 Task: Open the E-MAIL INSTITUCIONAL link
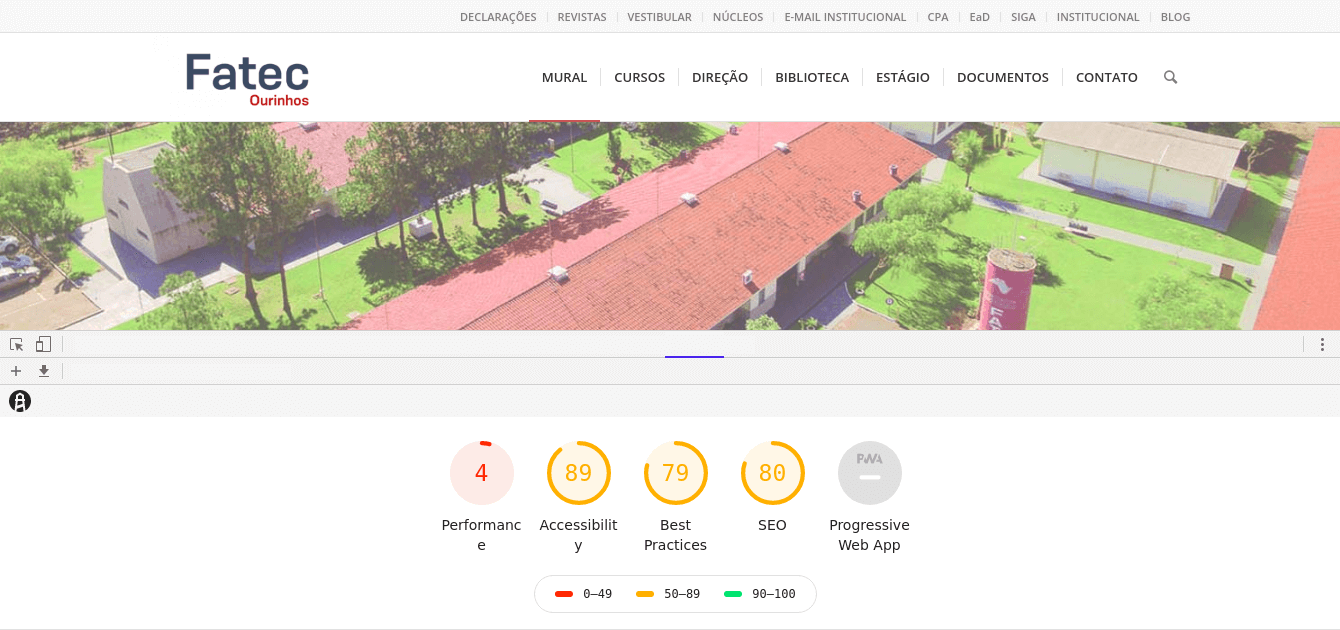point(845,17)
